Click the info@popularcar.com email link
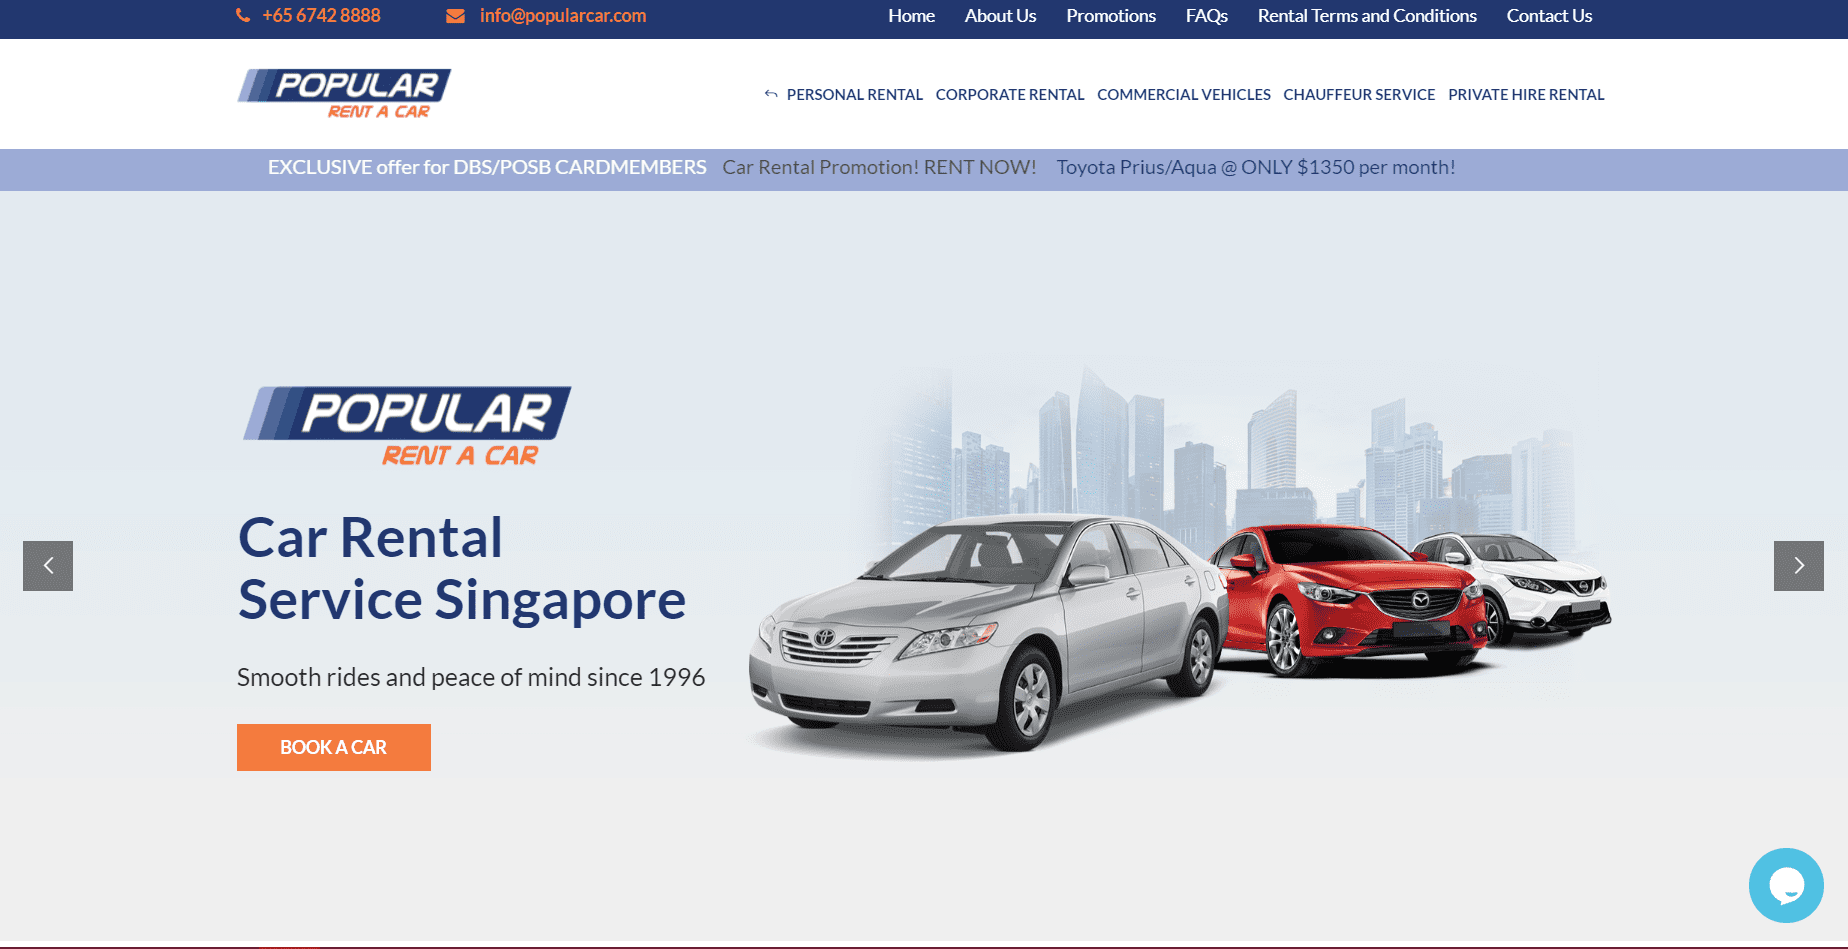Viewport: 1848px width, 949px height. (563, 16)
